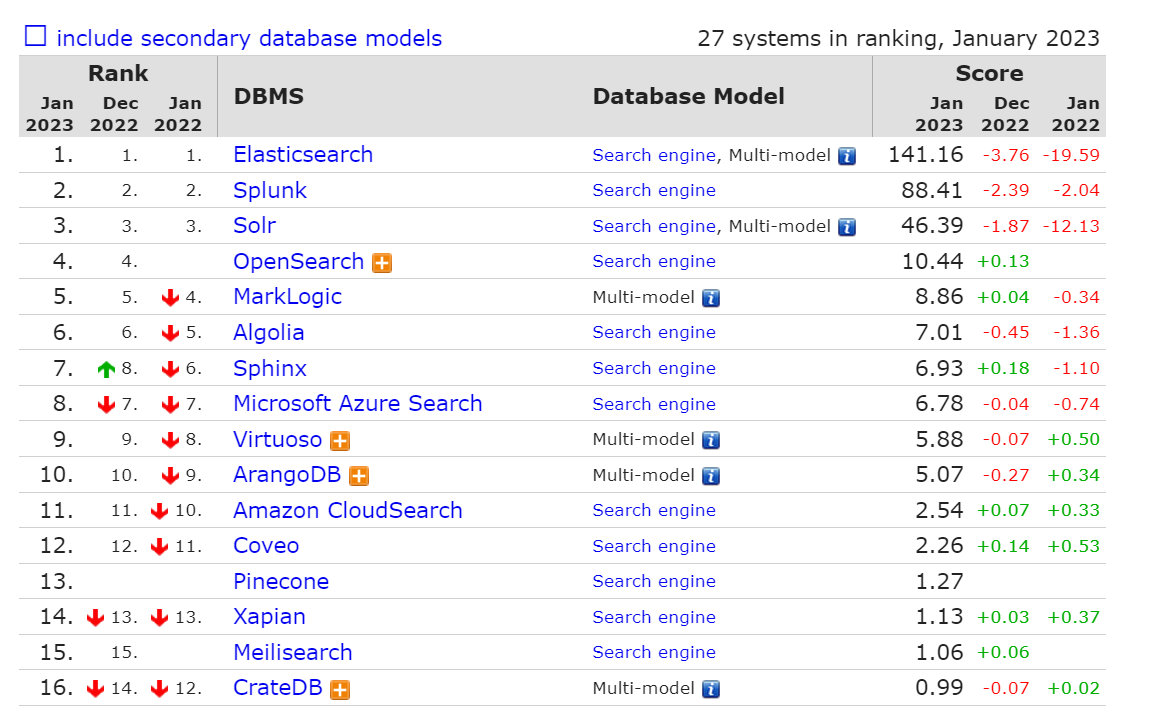This screenshot has height=710, width=1175.
Task: Open the Solr DBMS link
Action: 254,226
